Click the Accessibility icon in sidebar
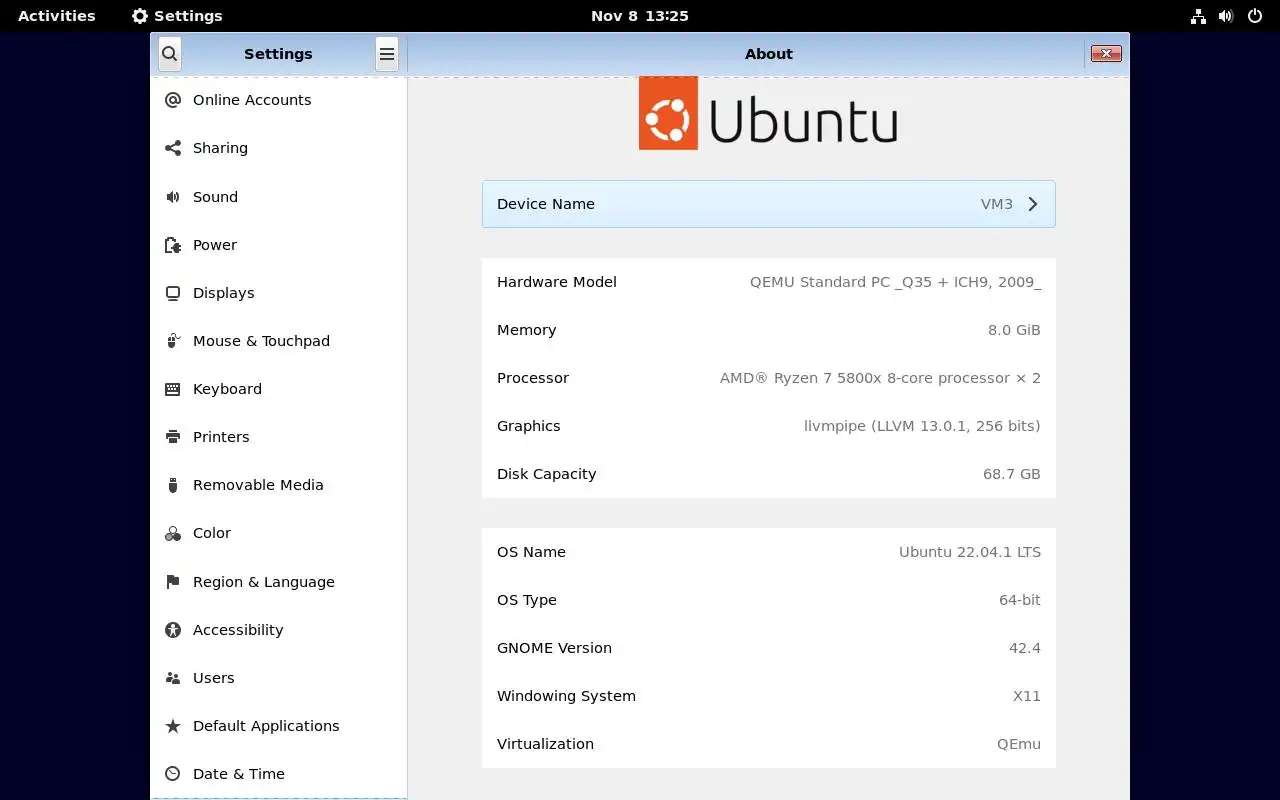 [173, 630]
